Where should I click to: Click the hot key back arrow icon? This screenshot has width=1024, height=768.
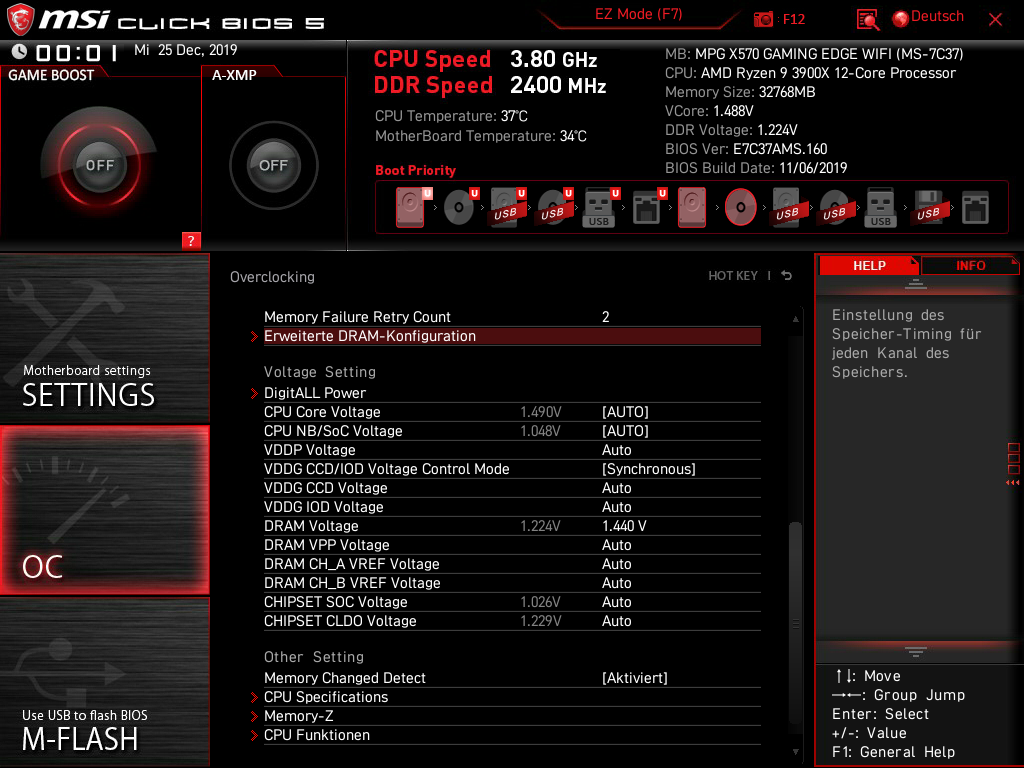(x=787, y=276)
